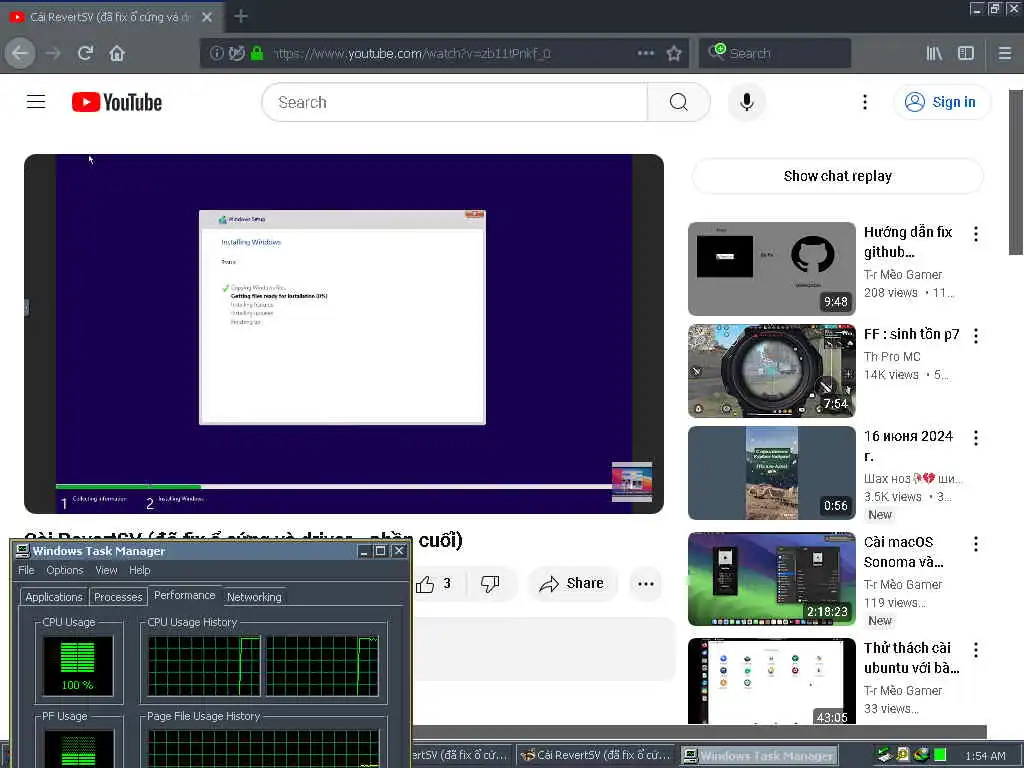
Task: Open options for FF : sinh tồn p7
Action: (976, 336)
